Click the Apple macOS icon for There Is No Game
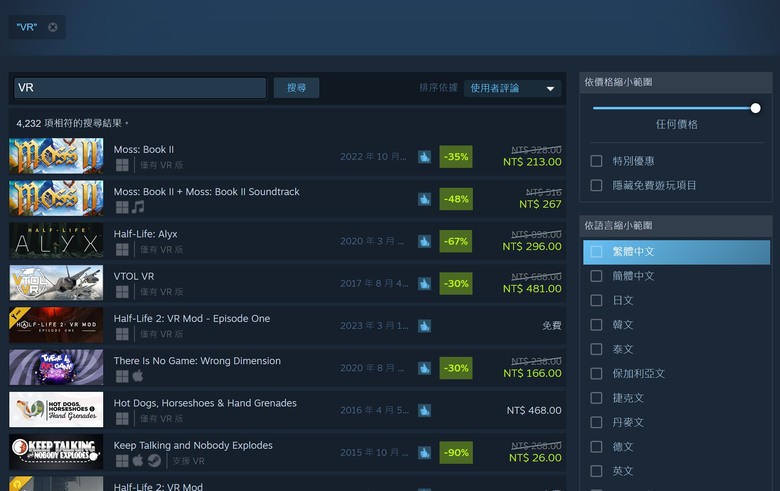This screenshot has height=491, width=780. tap(138, 376)
